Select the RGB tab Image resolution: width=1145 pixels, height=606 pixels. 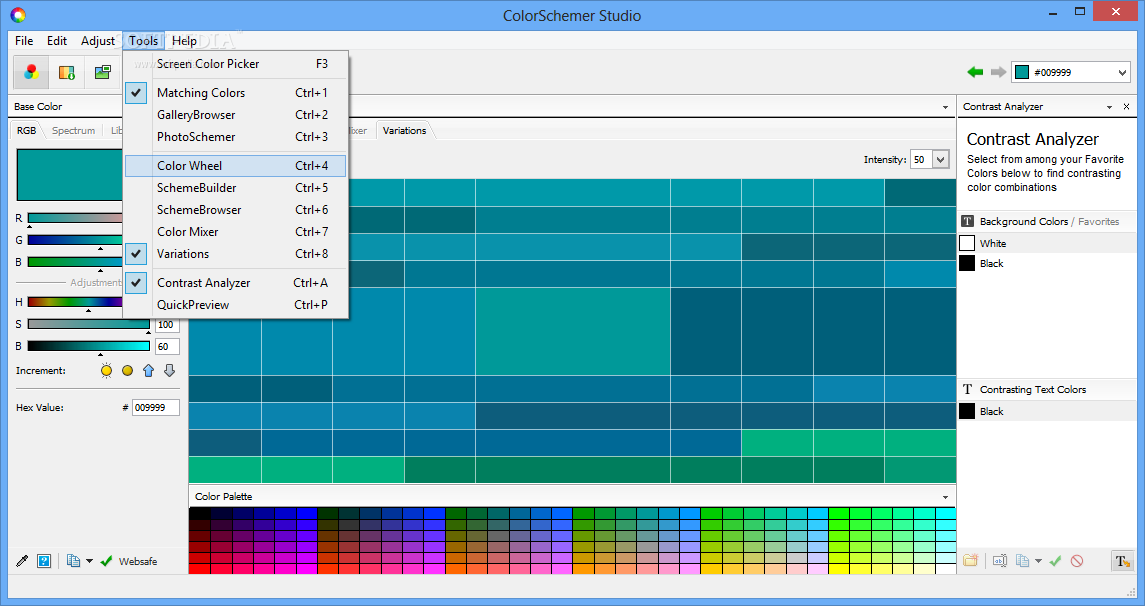26,130
